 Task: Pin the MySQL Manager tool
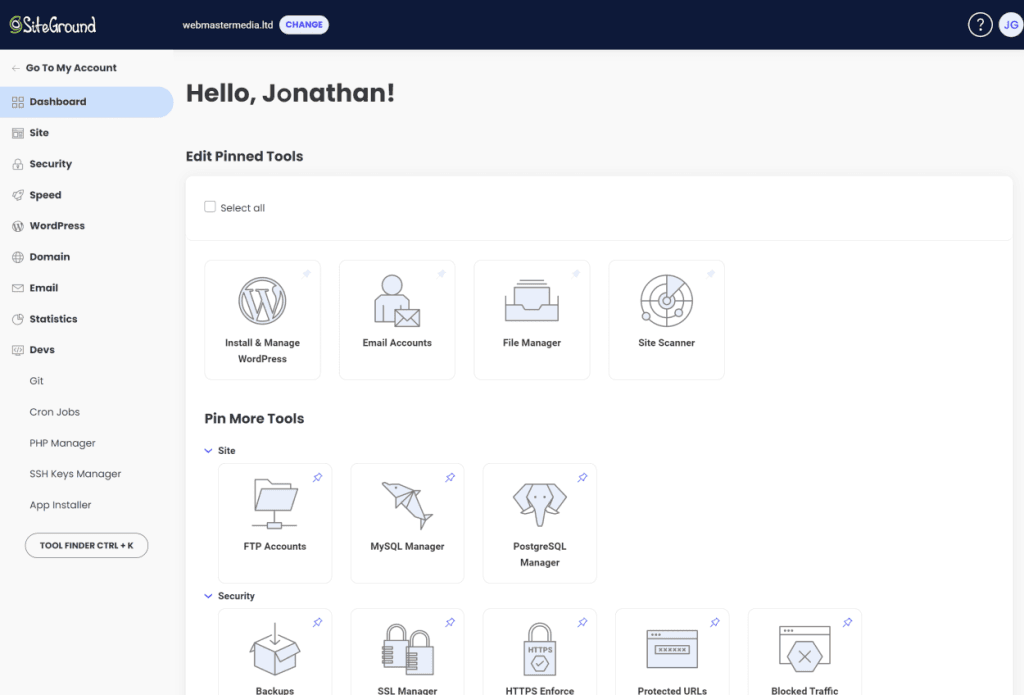pos(450,478)
